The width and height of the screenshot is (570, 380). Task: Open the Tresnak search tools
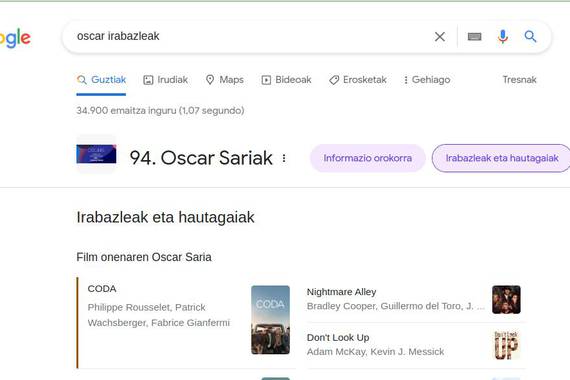(x=519, y=80)
